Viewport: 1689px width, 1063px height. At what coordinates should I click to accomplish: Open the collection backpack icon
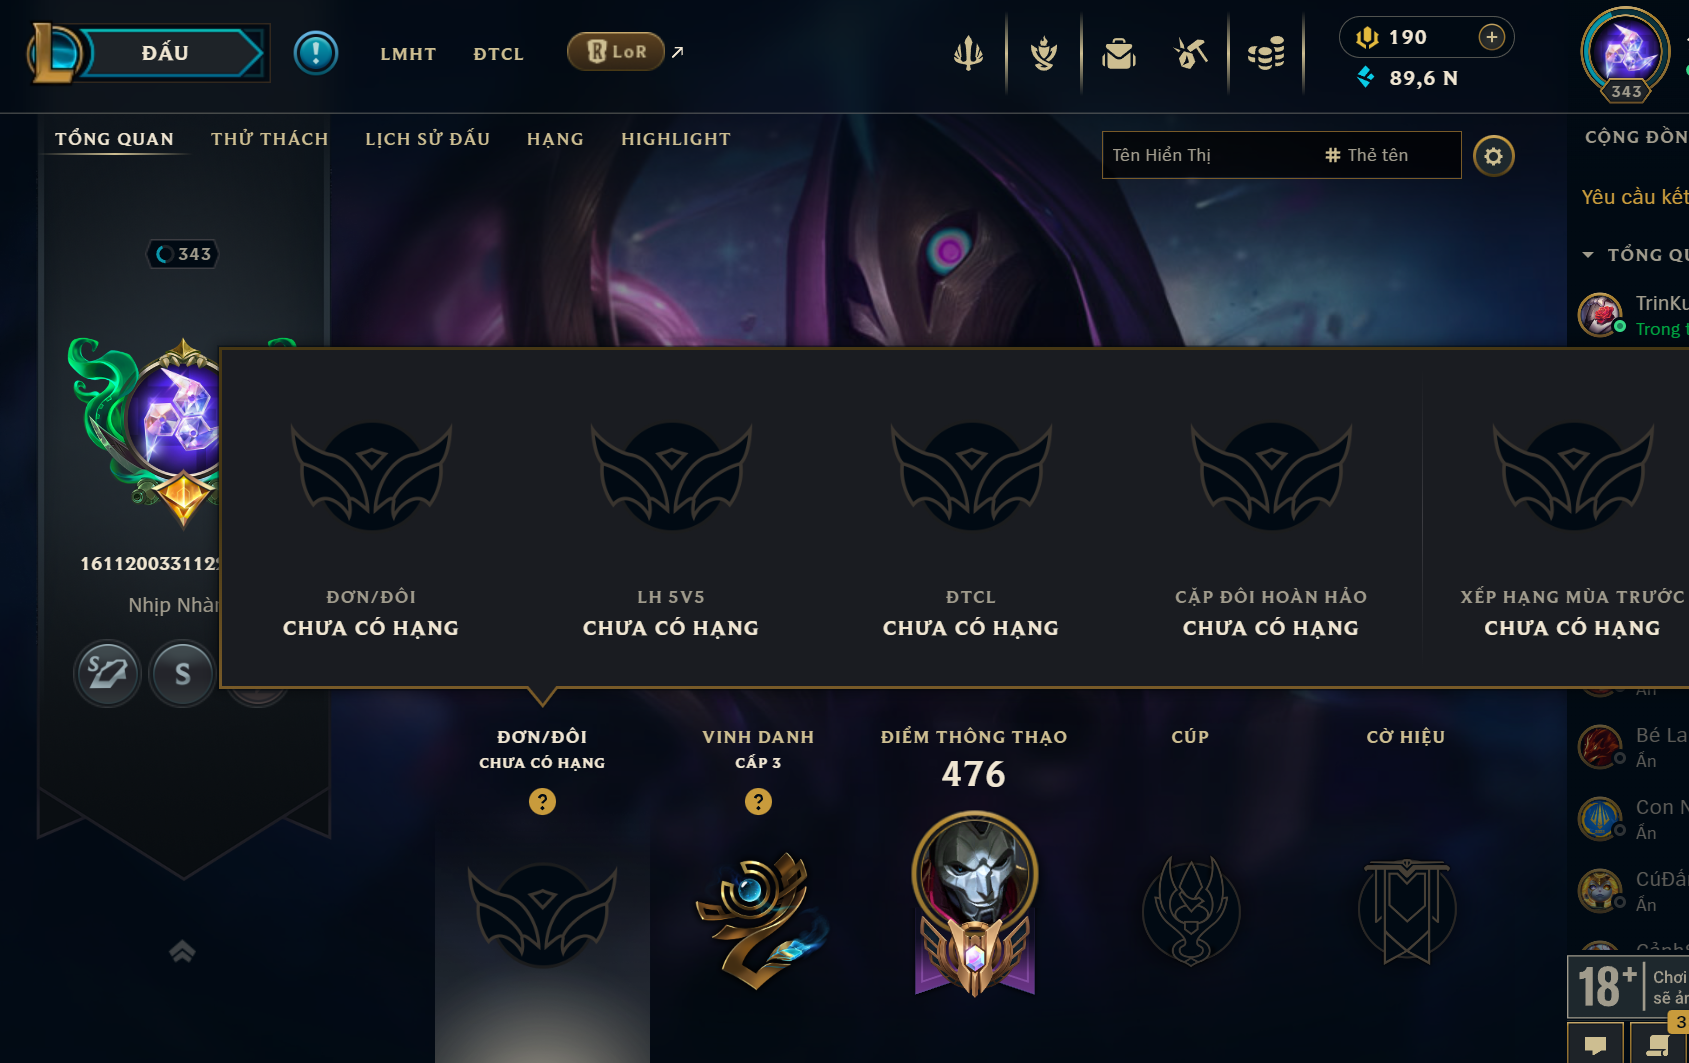[1118, 53]
